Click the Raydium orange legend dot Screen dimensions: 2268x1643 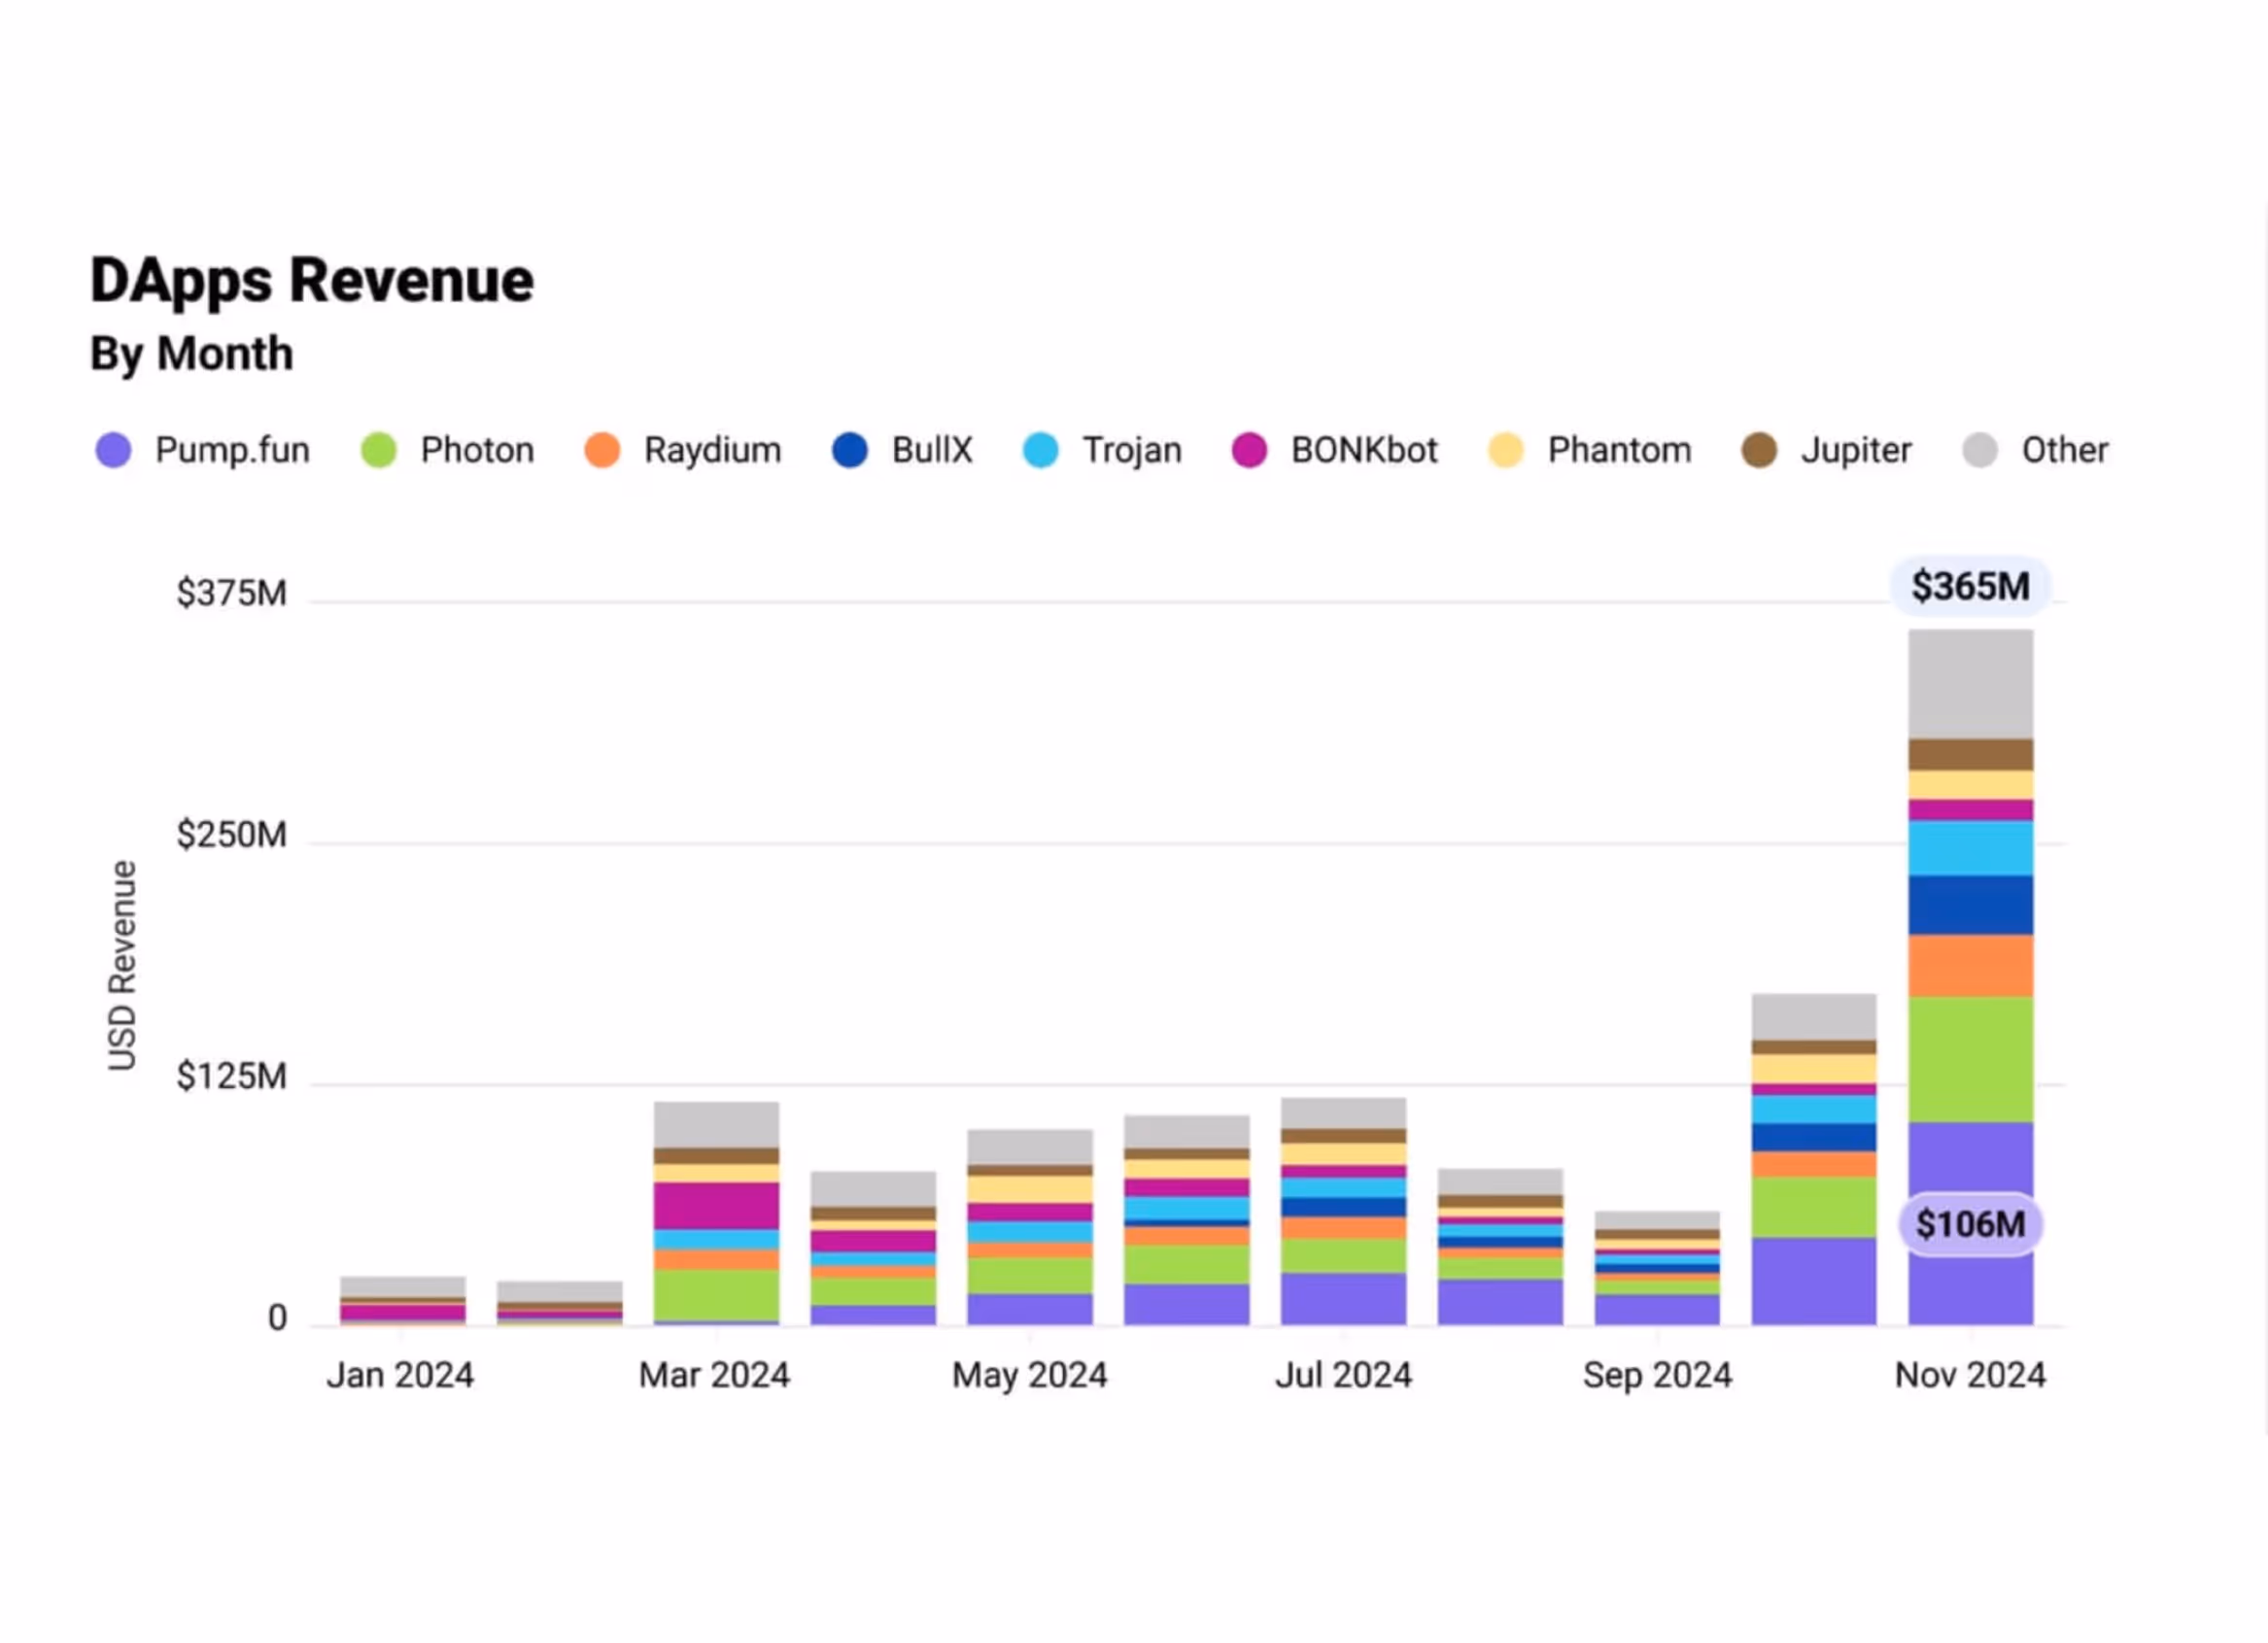[x=602, y=450]
